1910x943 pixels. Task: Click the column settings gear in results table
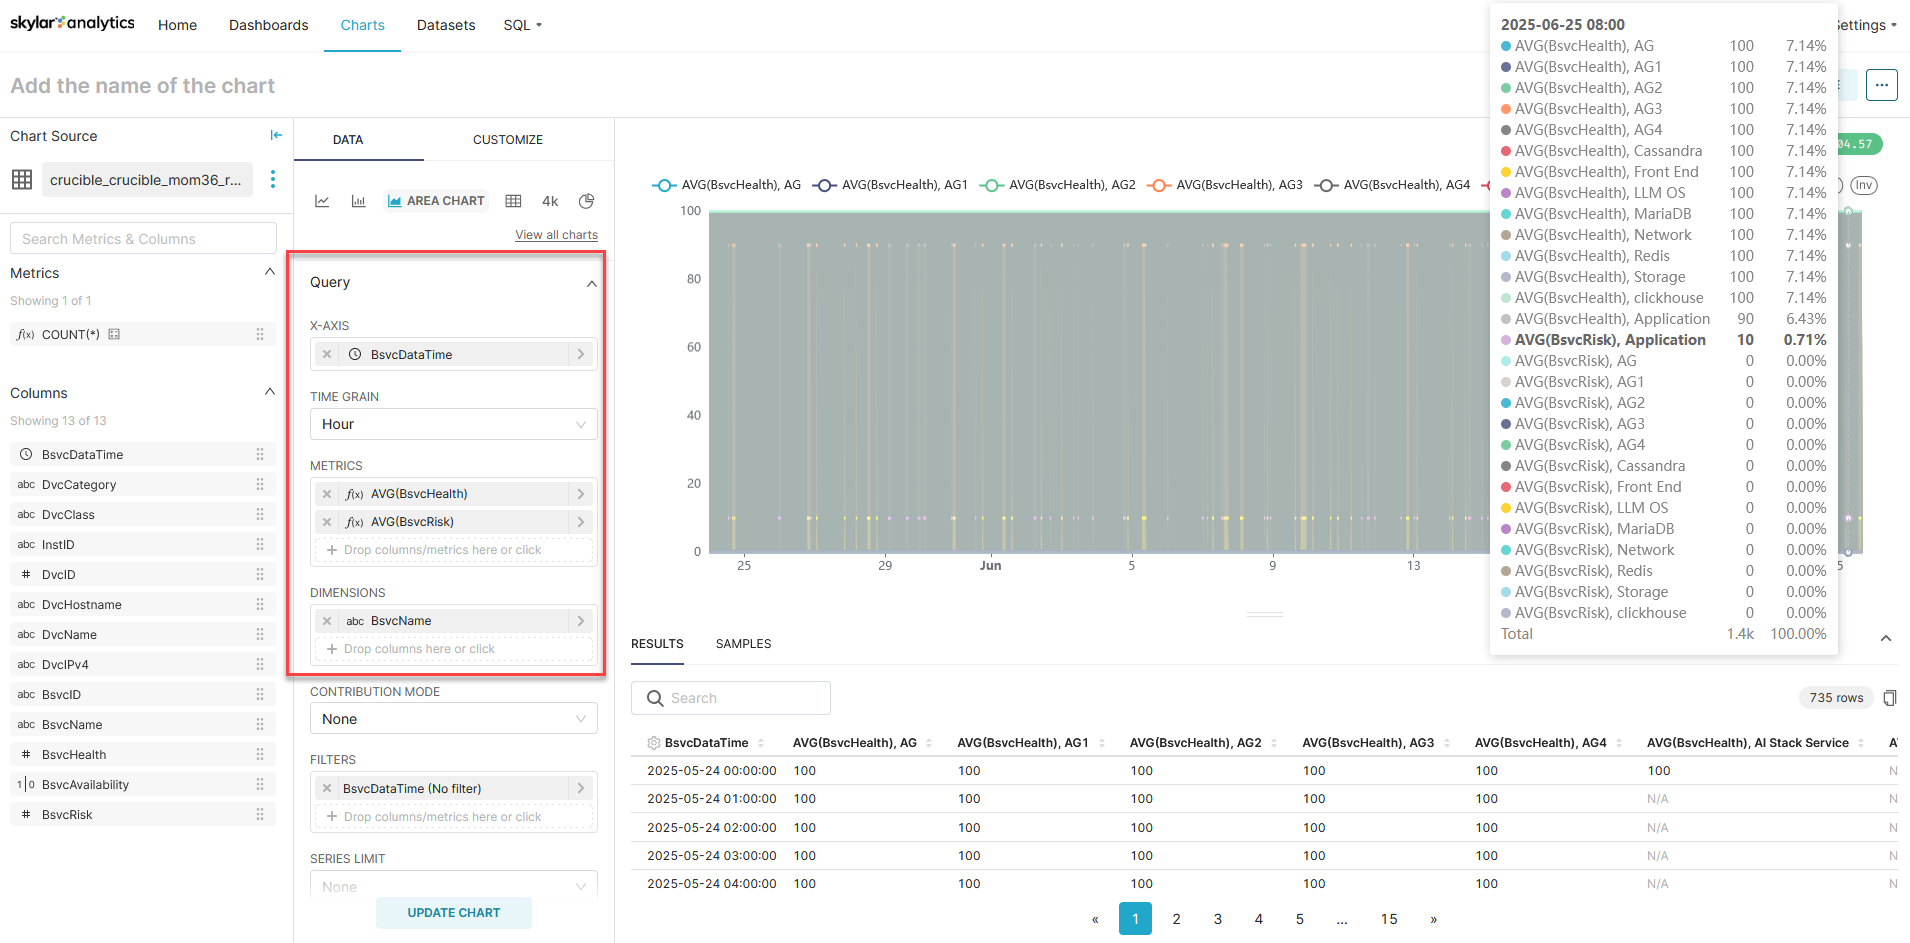point(654,743)
